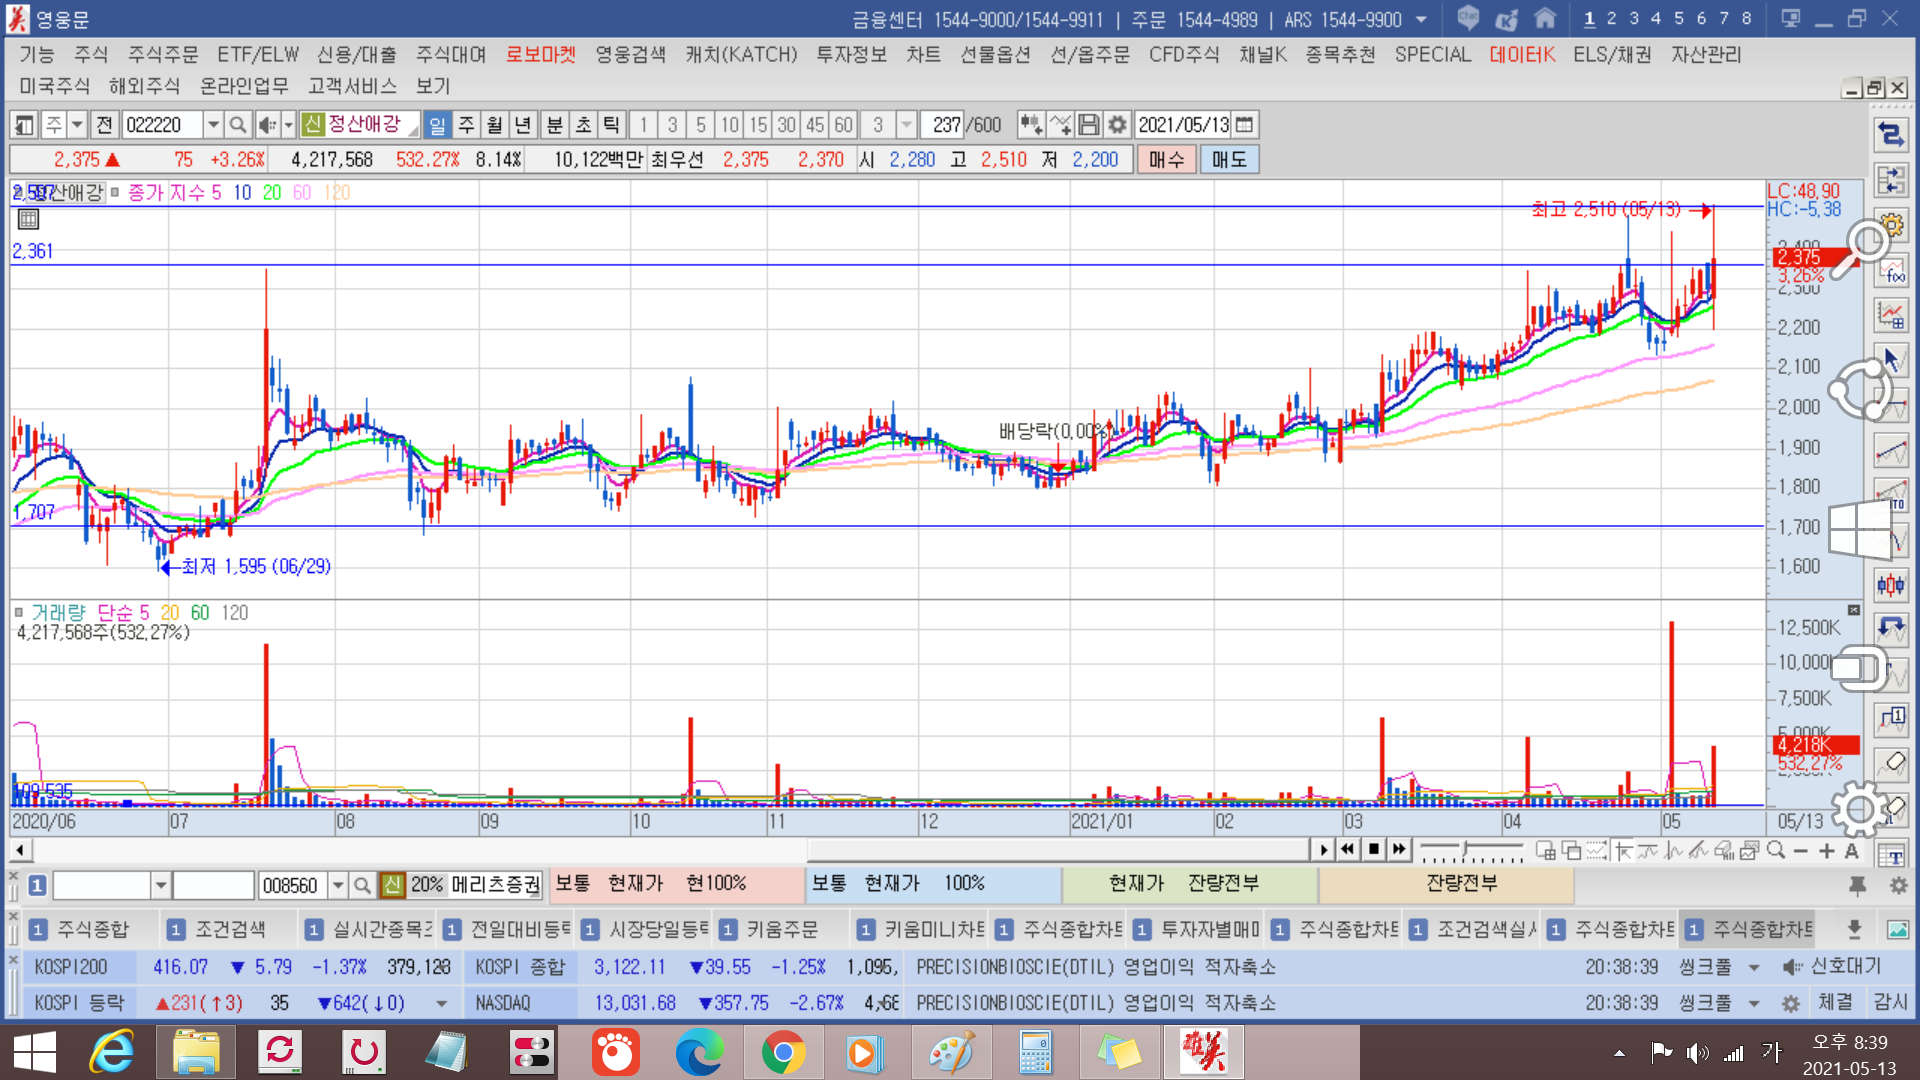The image size is (1920, 1080).
Task: Open the stock code 022220 dropdown arrow
Action: point(213,125)
